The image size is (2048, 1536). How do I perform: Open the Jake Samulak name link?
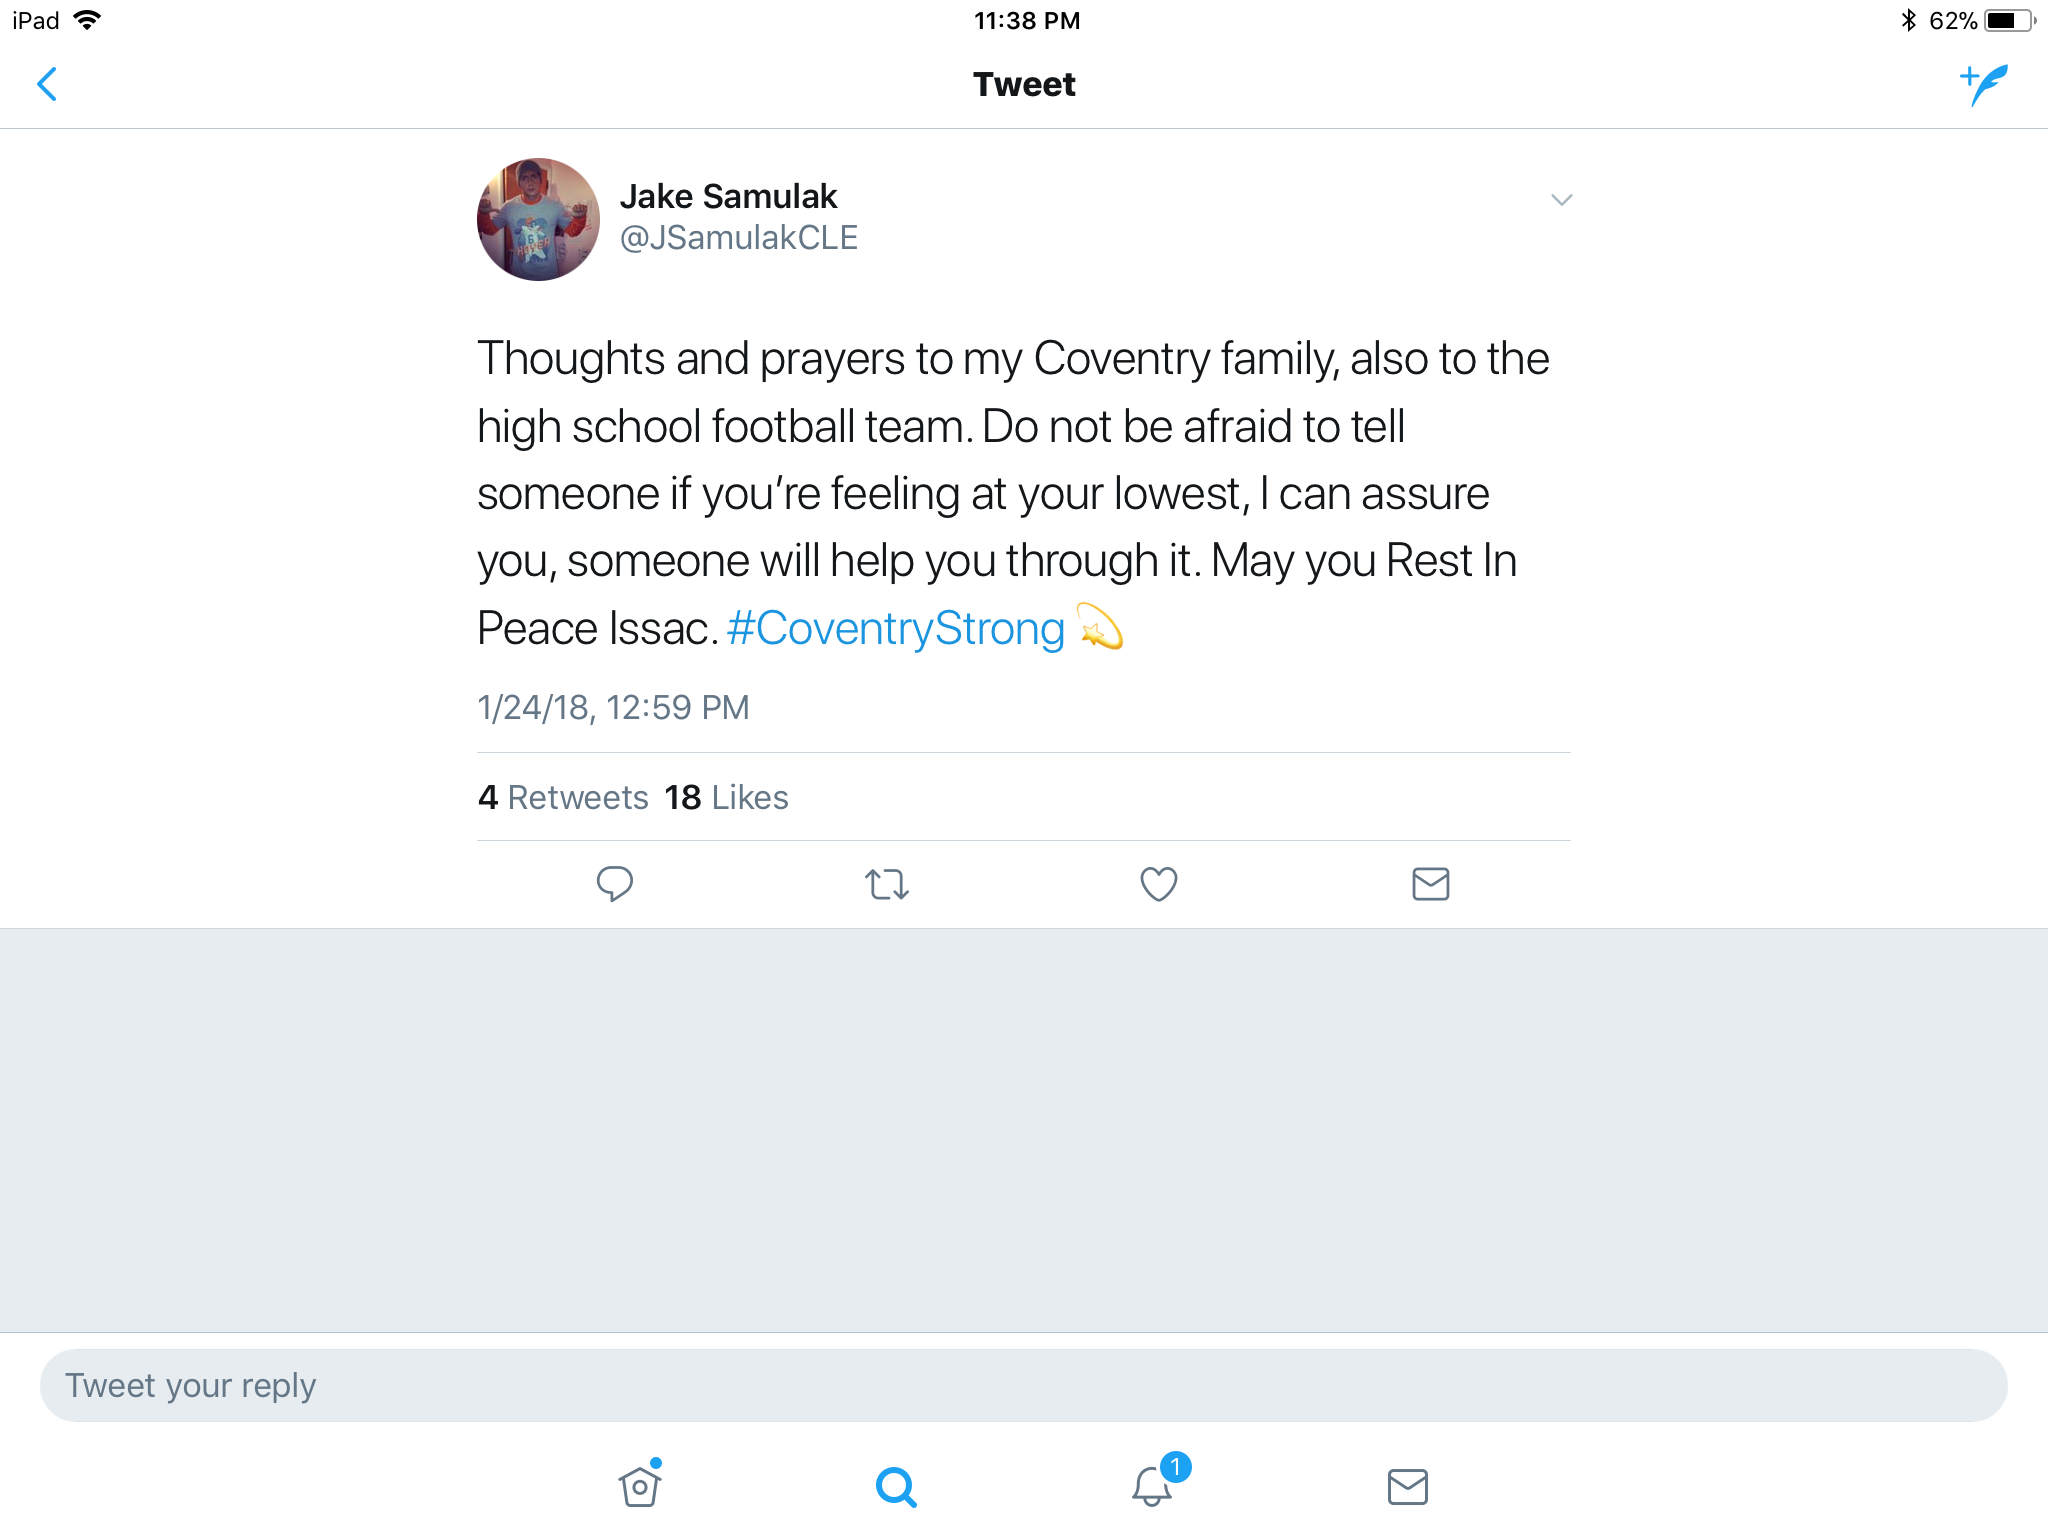pyautogui.click(x=728, y=196)
